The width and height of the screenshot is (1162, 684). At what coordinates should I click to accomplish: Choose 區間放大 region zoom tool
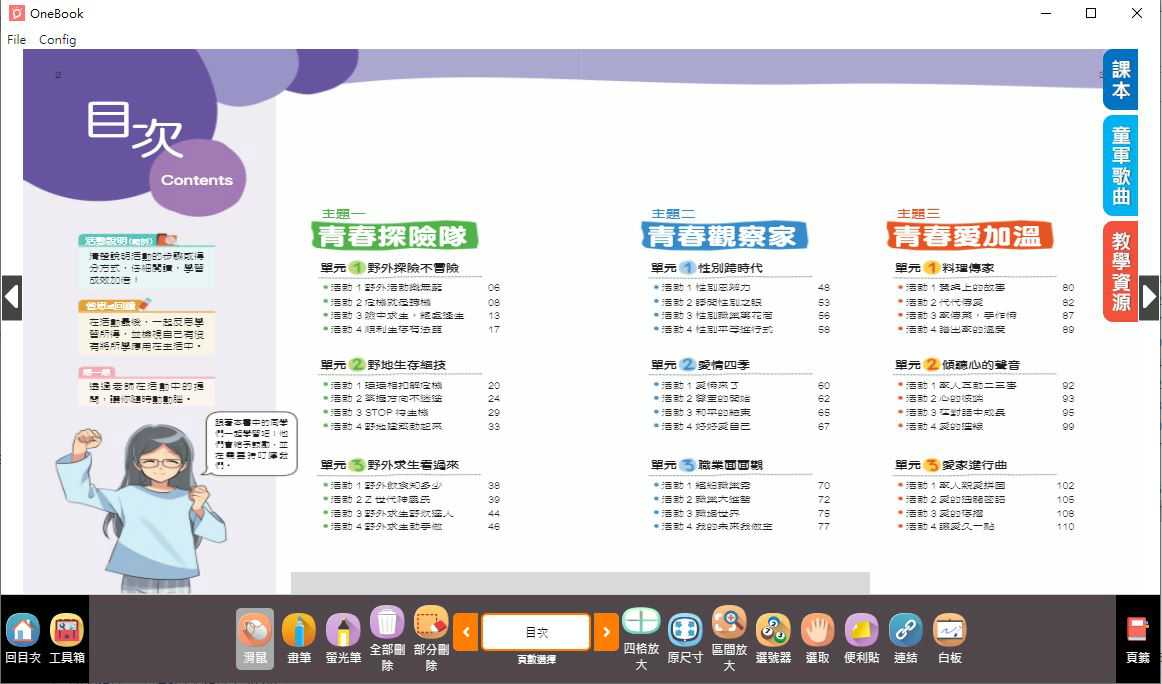(729, 639)
